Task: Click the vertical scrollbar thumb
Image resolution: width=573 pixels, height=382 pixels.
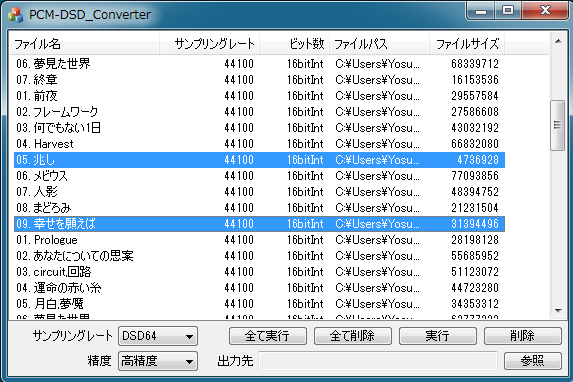Action: click(557, 125)
